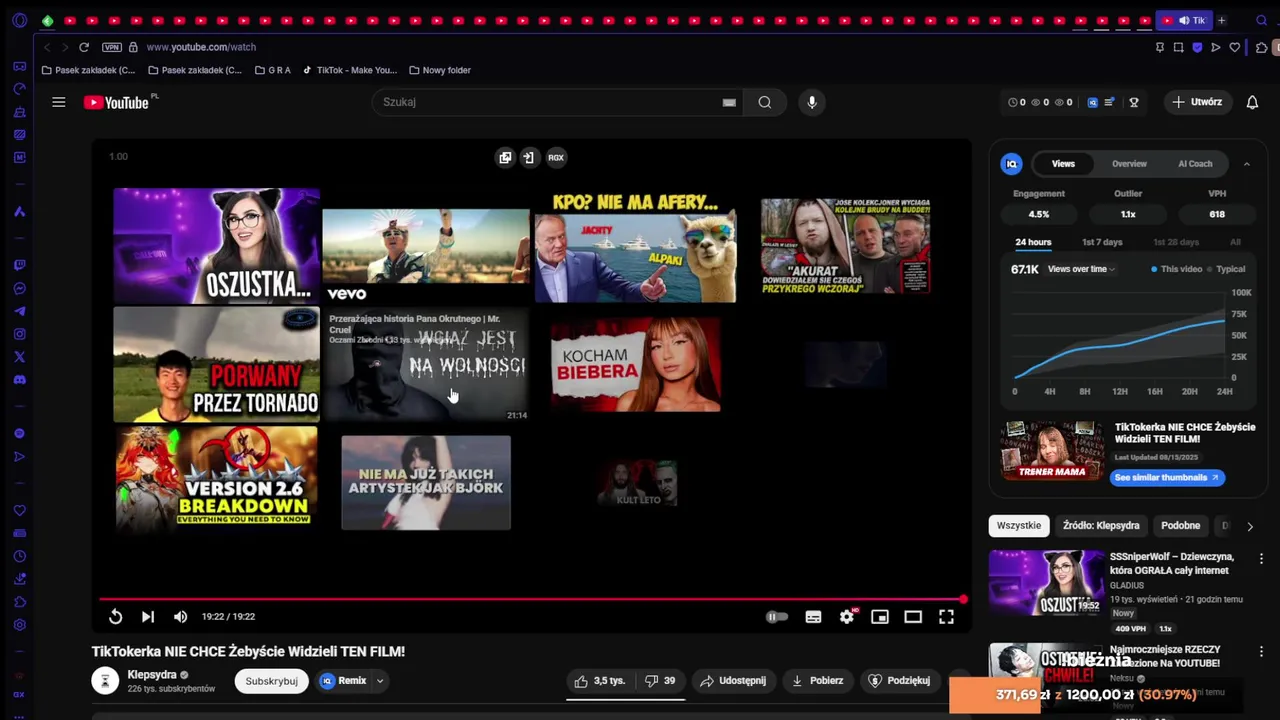The height and width of the screenshot is (720, 1280).
Task: Collapse the vidIQ panel chevron
Action: coord(1246,164)
